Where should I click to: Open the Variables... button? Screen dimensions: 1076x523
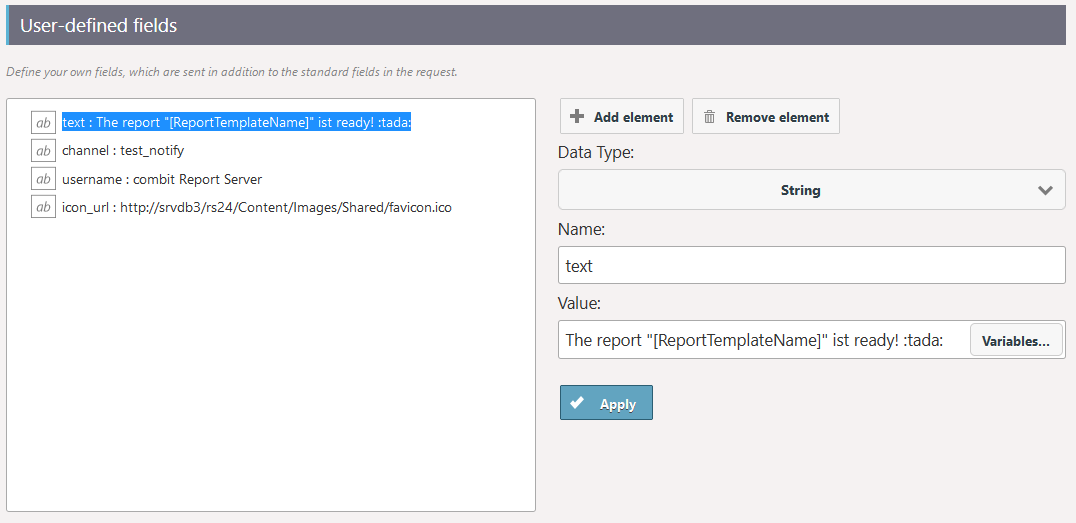tap(1016, 340)
